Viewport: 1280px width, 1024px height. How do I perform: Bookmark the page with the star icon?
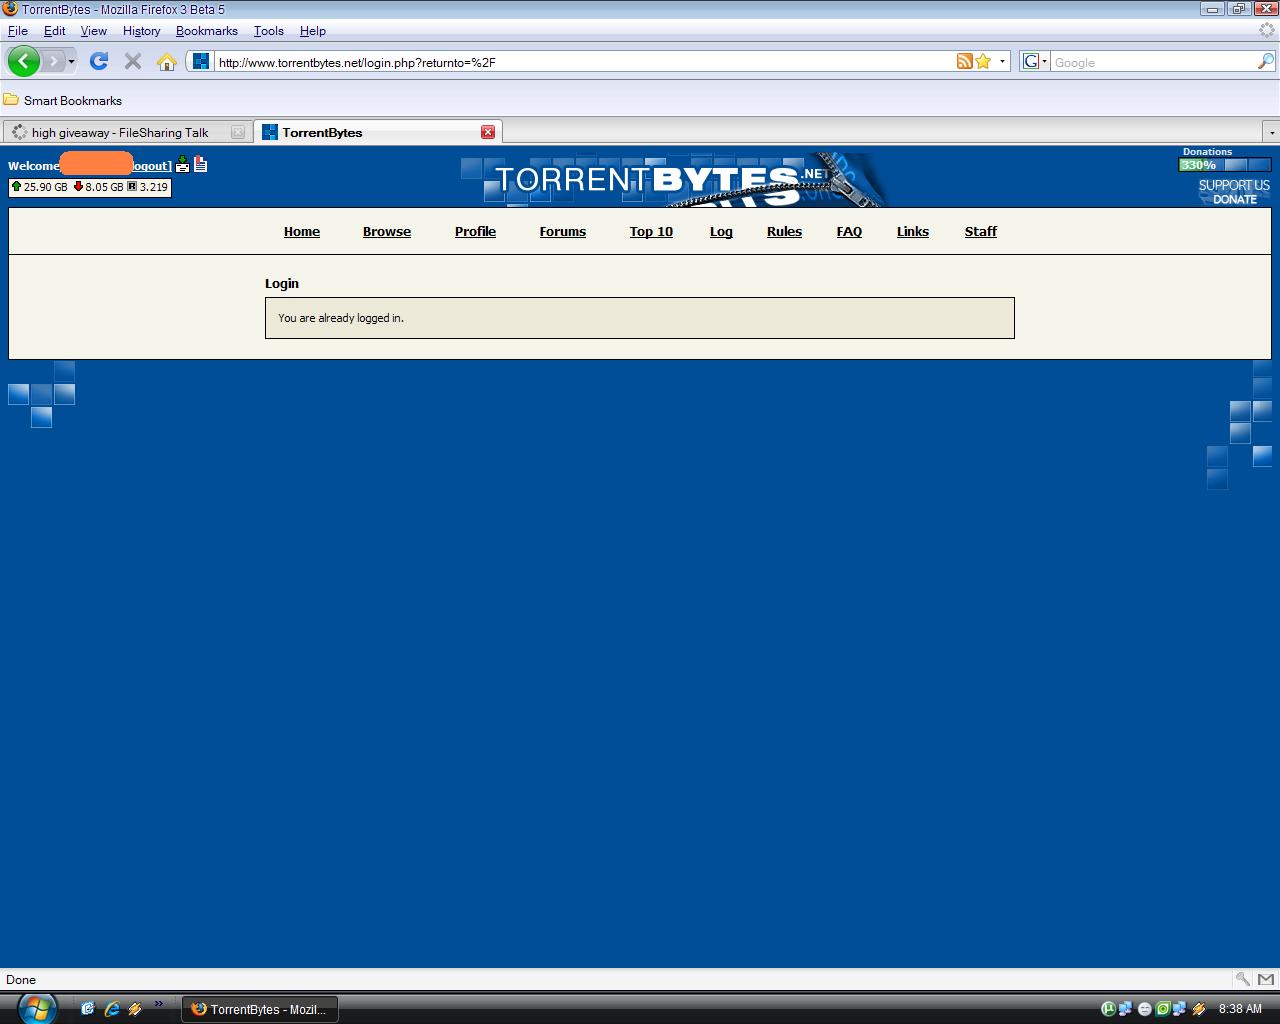click(x=983, y=61)
